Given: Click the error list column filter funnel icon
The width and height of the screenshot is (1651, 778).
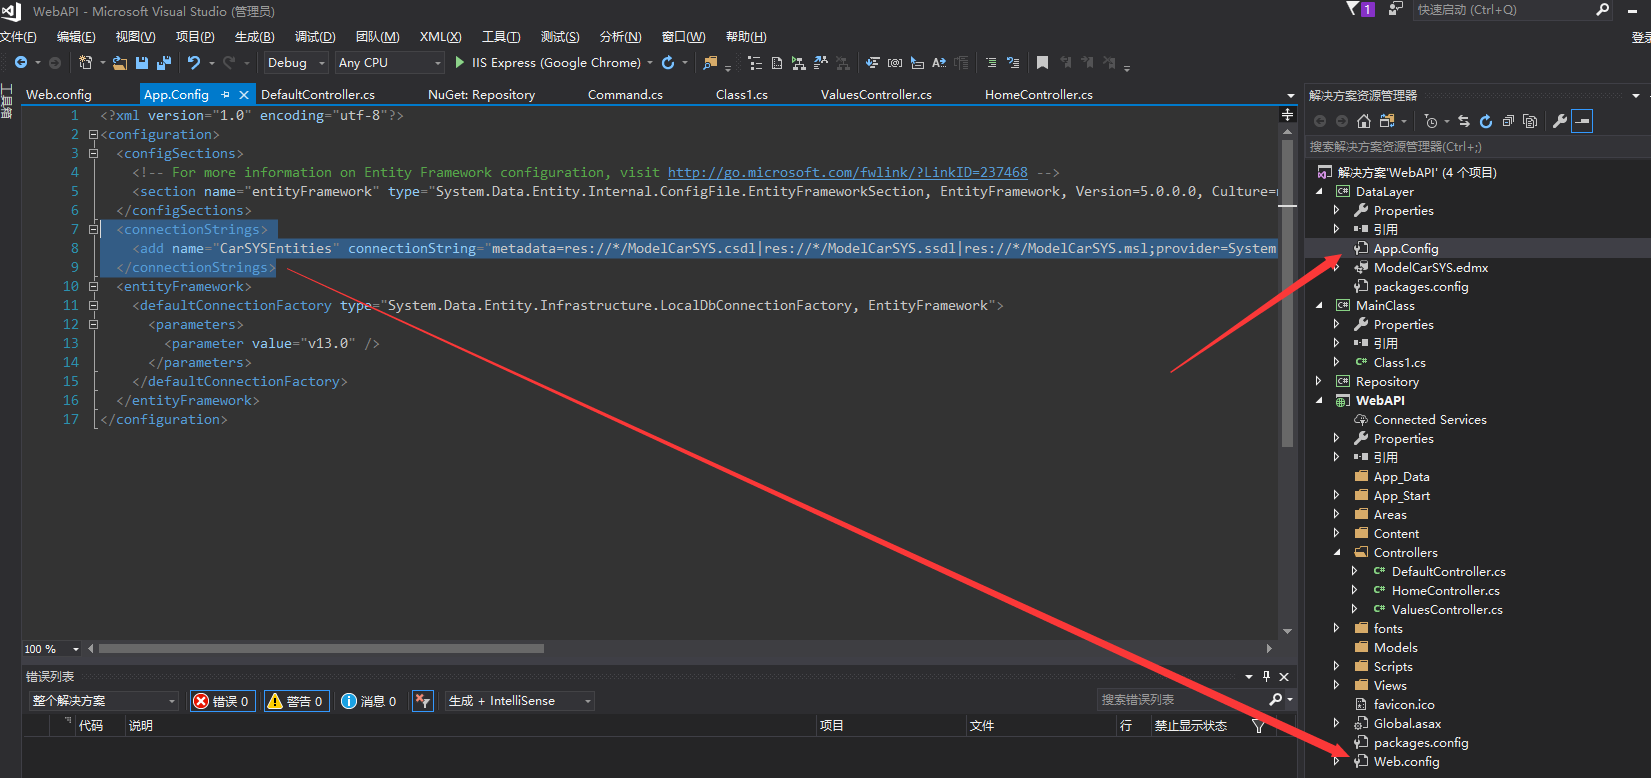Looking at the screenshot, I should 1259,726.
